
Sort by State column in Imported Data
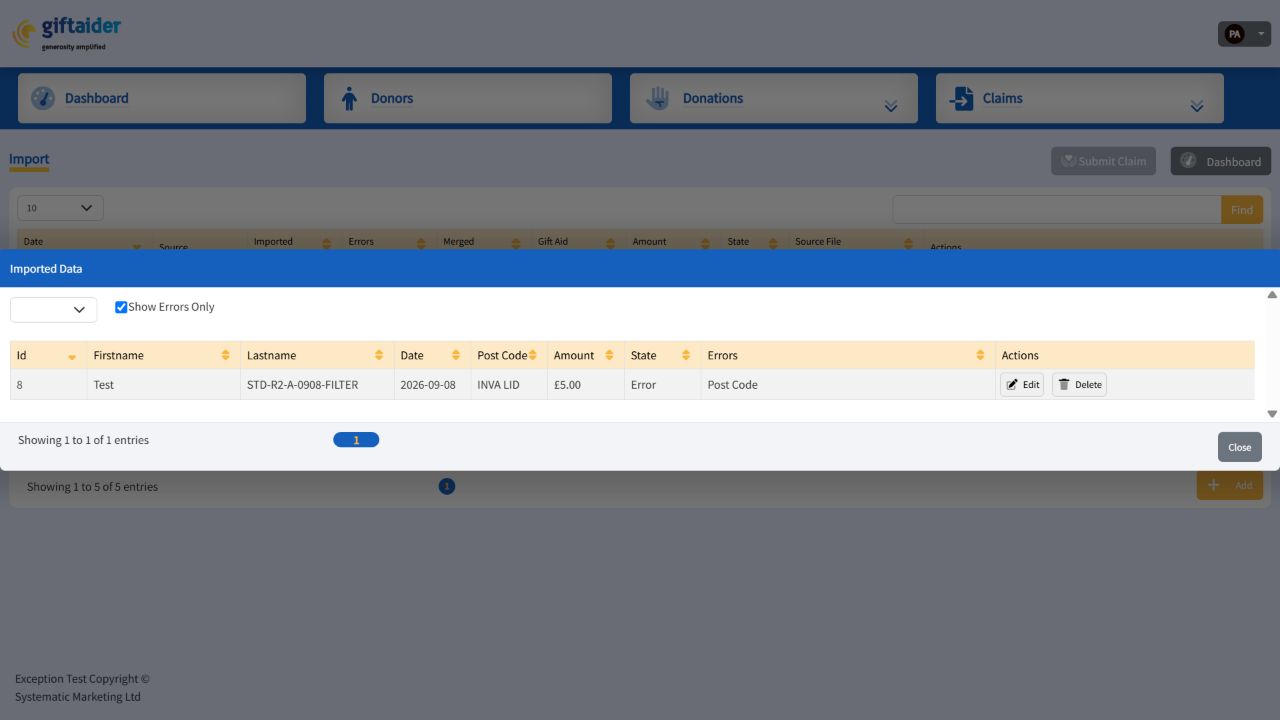[686, 355]
